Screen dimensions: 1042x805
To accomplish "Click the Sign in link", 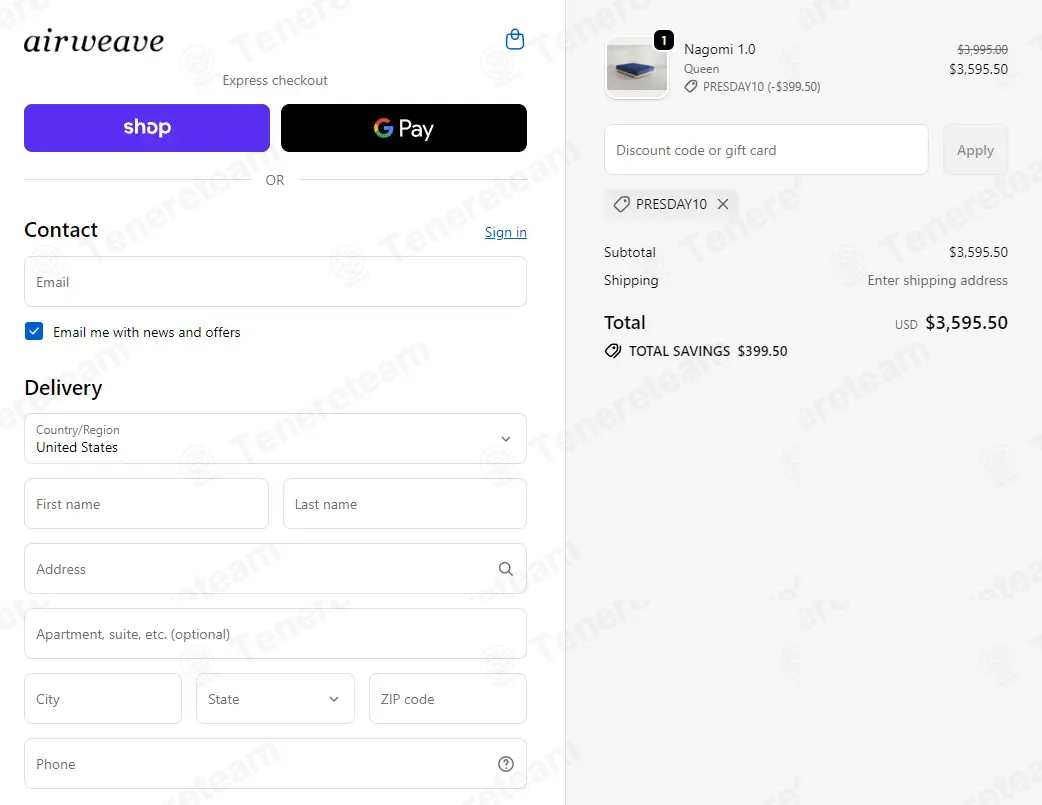I will coord(506,232).
